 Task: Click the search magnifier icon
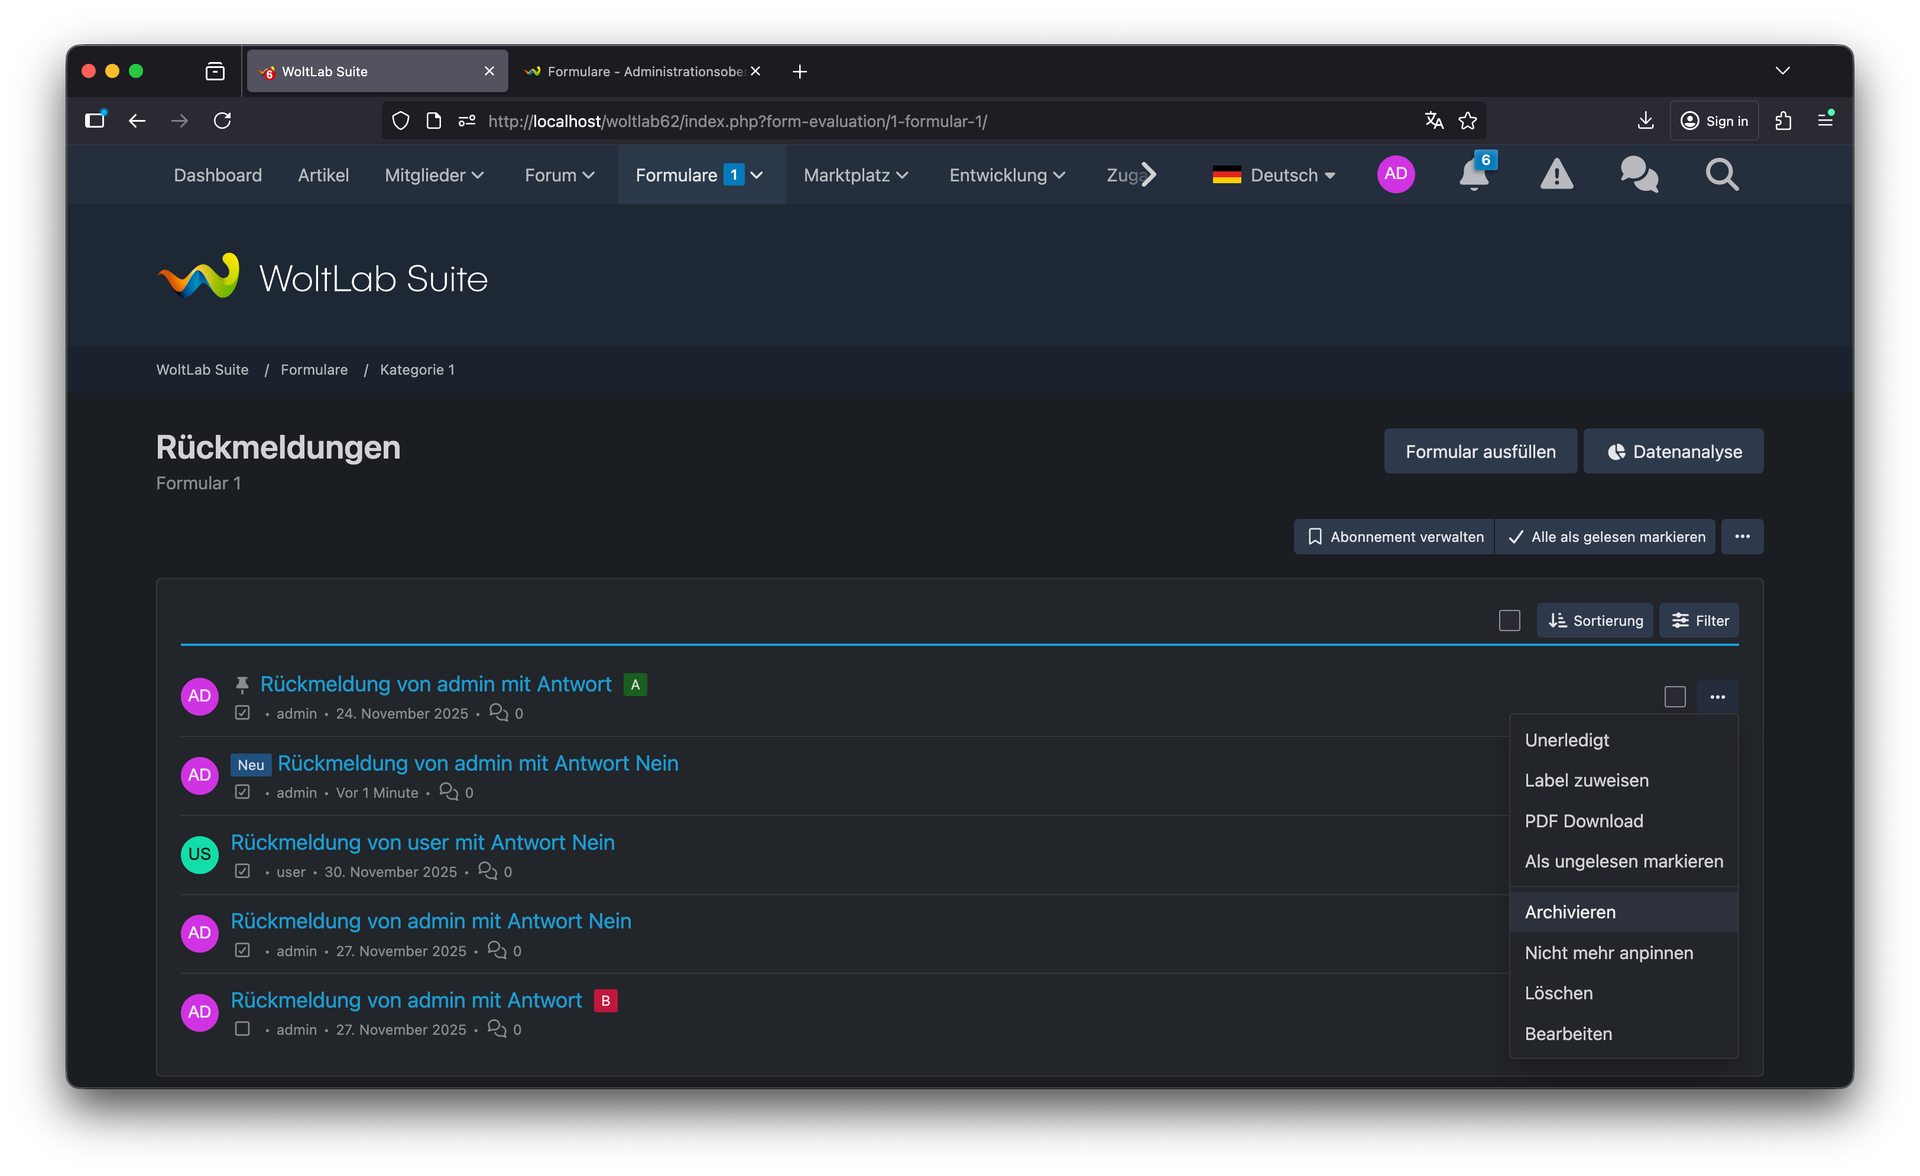click(1721, 175)
